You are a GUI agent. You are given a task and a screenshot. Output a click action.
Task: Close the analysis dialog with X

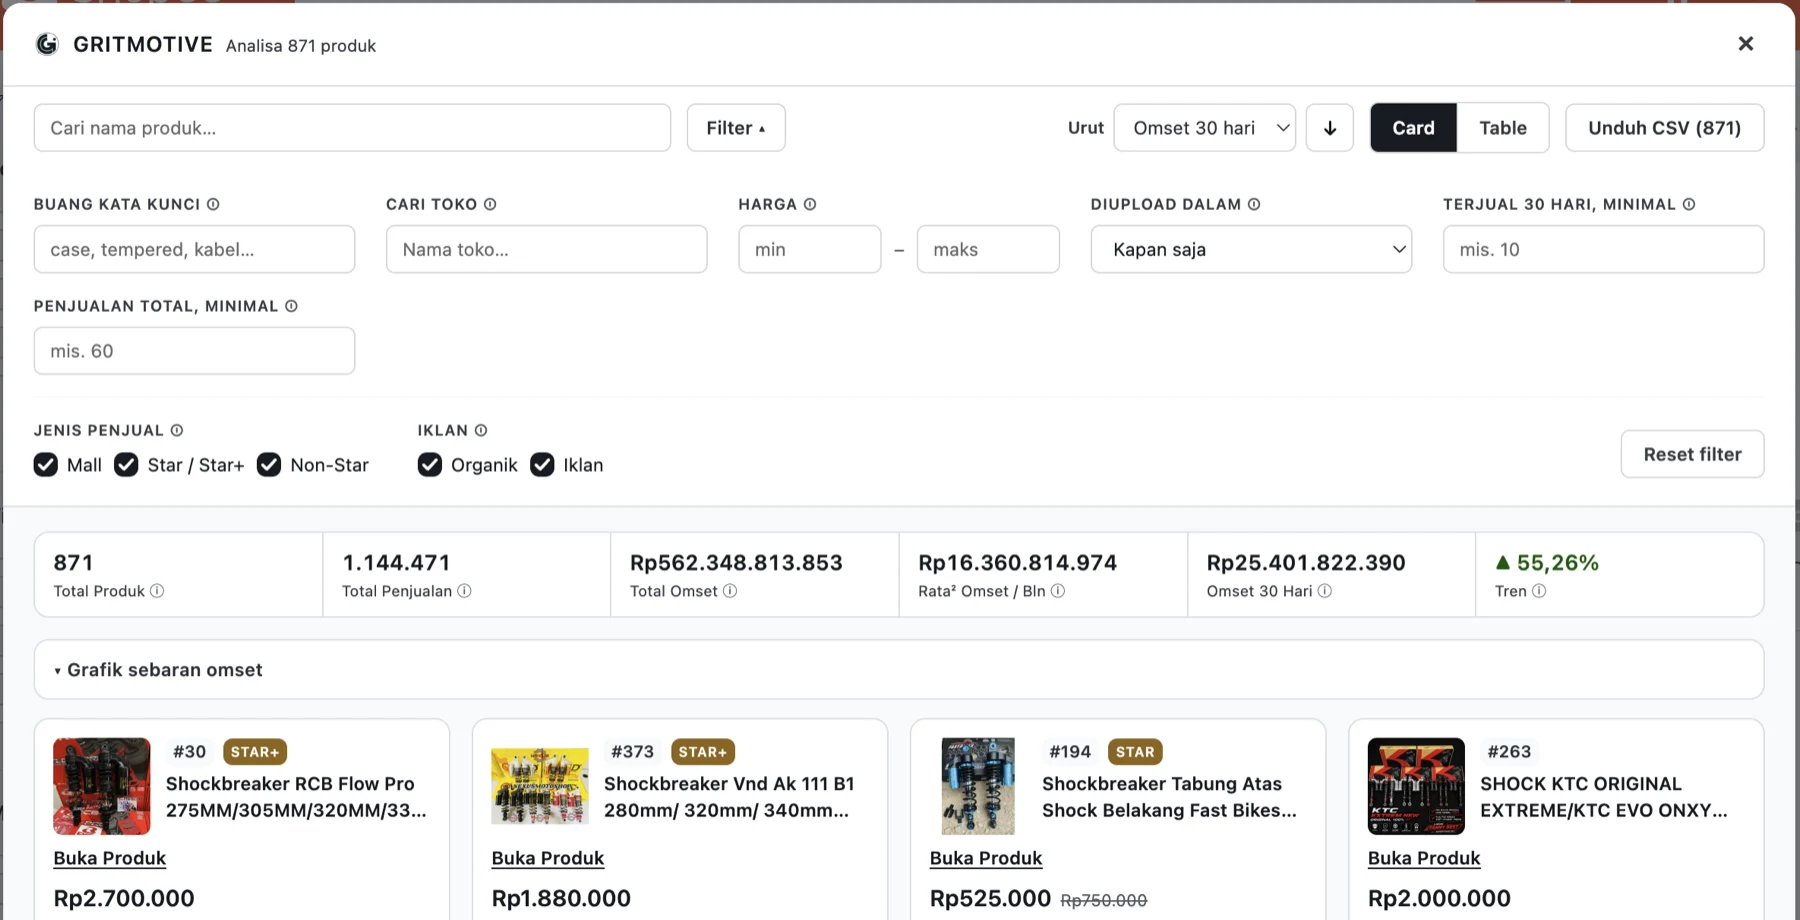tap(1746, 44)
